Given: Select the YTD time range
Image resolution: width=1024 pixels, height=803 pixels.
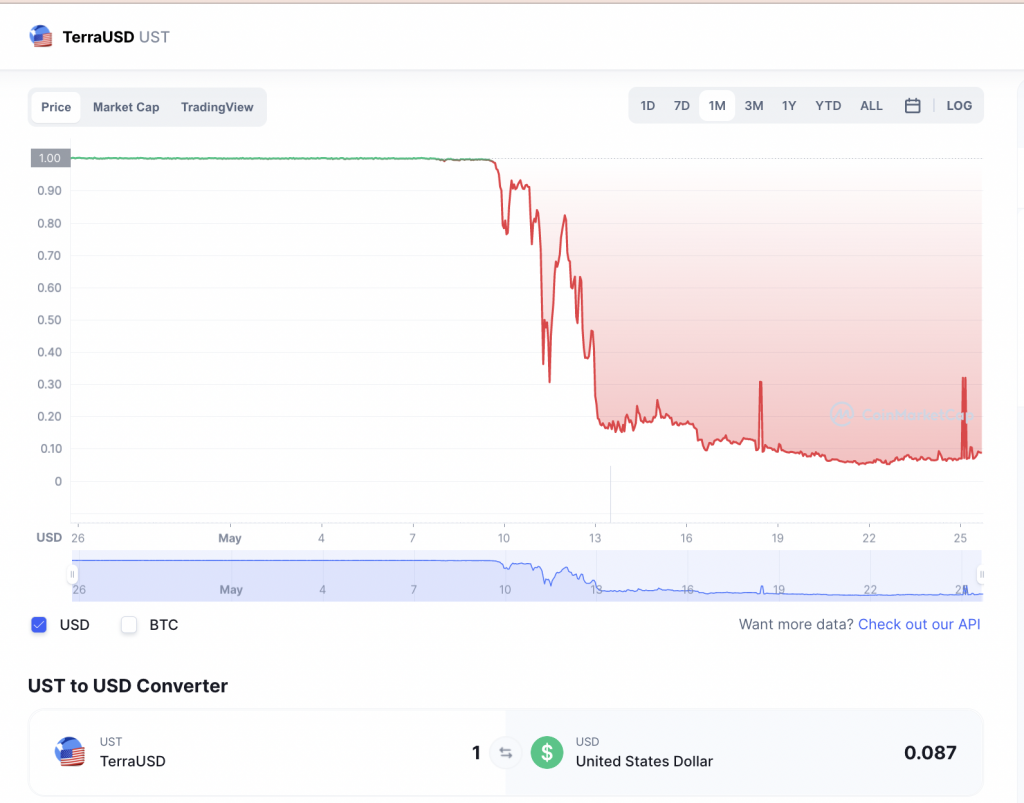Looking at the screenshot, I should click(828, 106).
